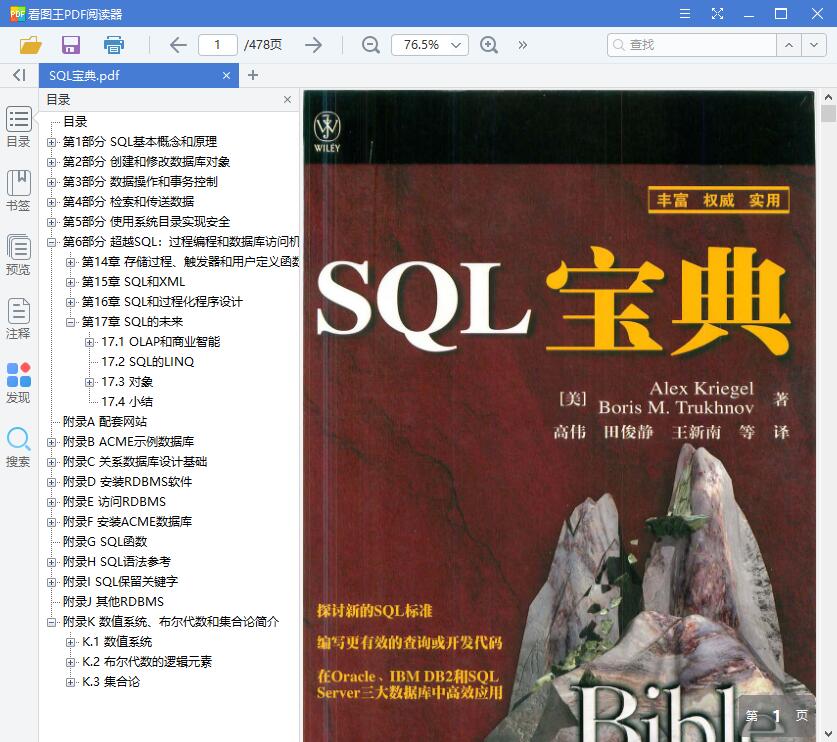This screenshot has height=742, width=837.
Task: Collapse 第6部分 超越SQL node
Action: (x=51, y=242)
